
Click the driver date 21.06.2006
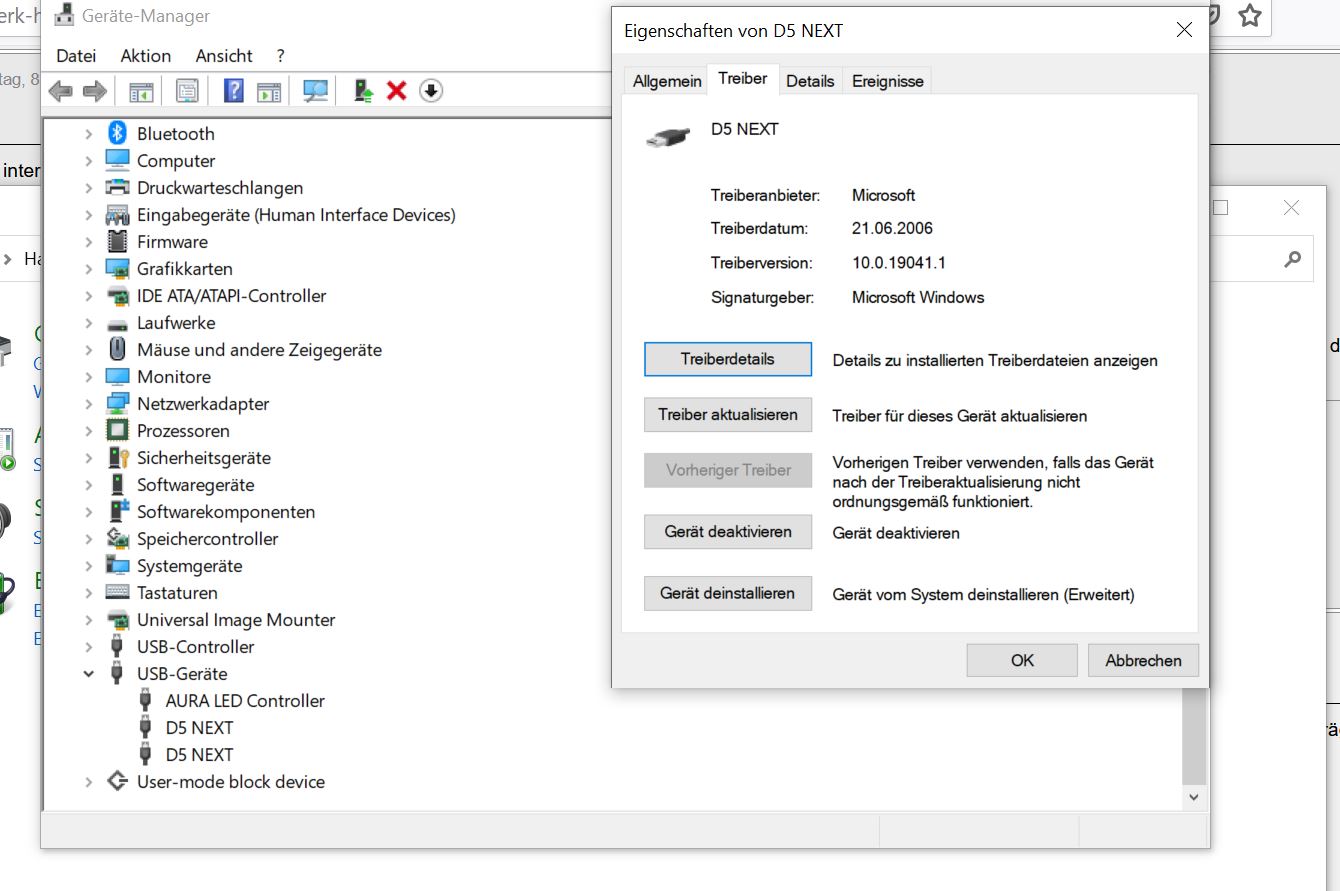pos(892,228)
